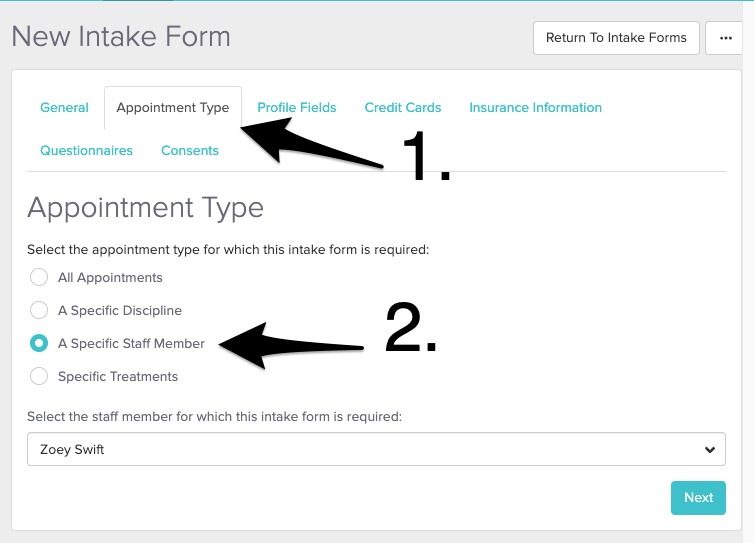This screenshot has width=754, height=543.
Task: Open the Credit Cards tab
Action: [x=403, y=107]
